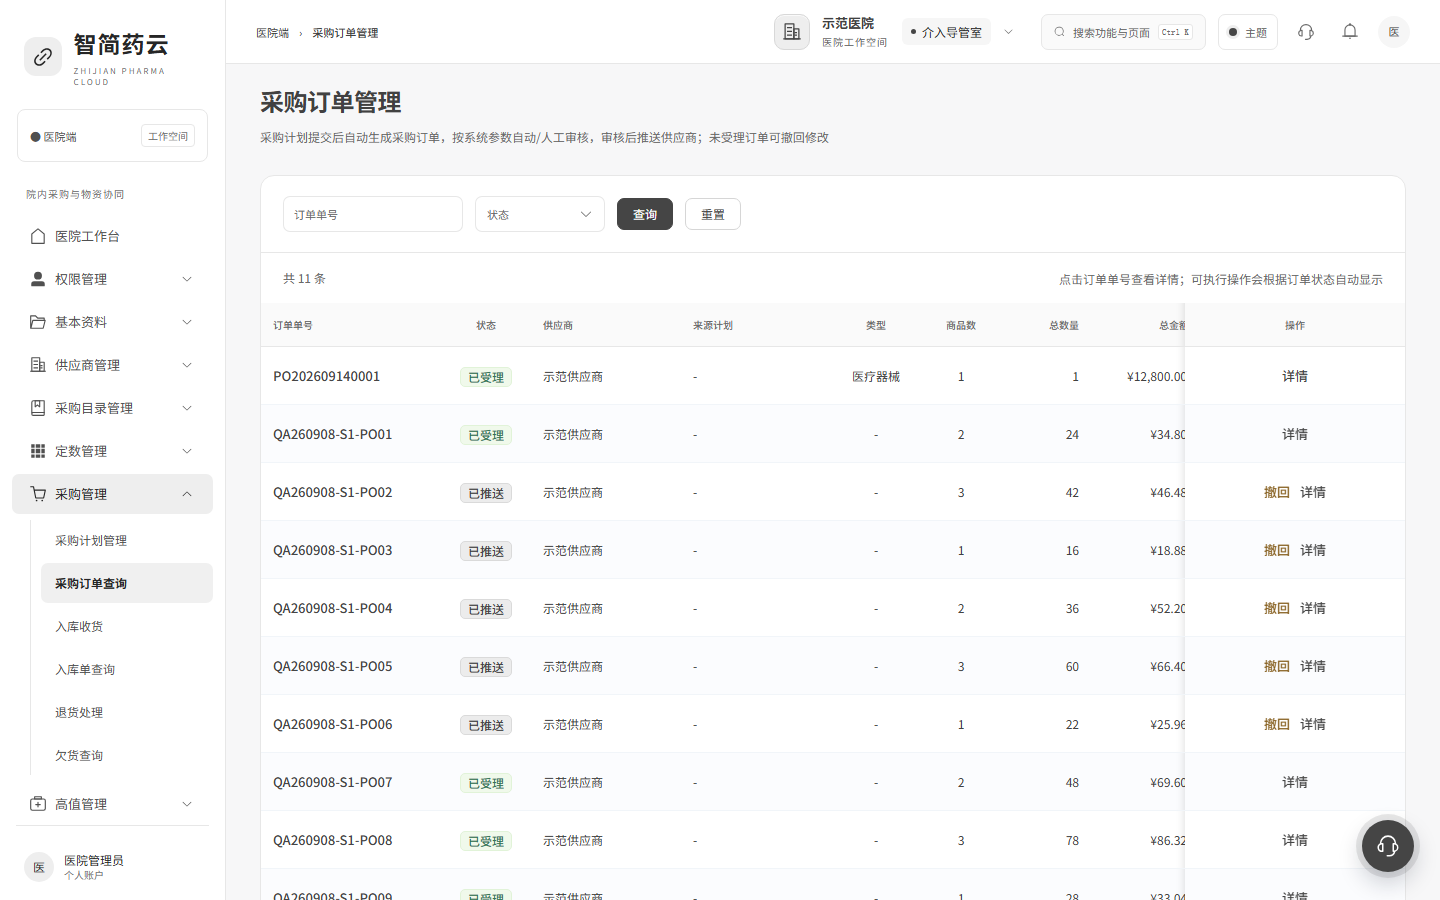The image size is (1440, 900).
Task: Click the user avatar 医 in top bar
Action: 1394,32
